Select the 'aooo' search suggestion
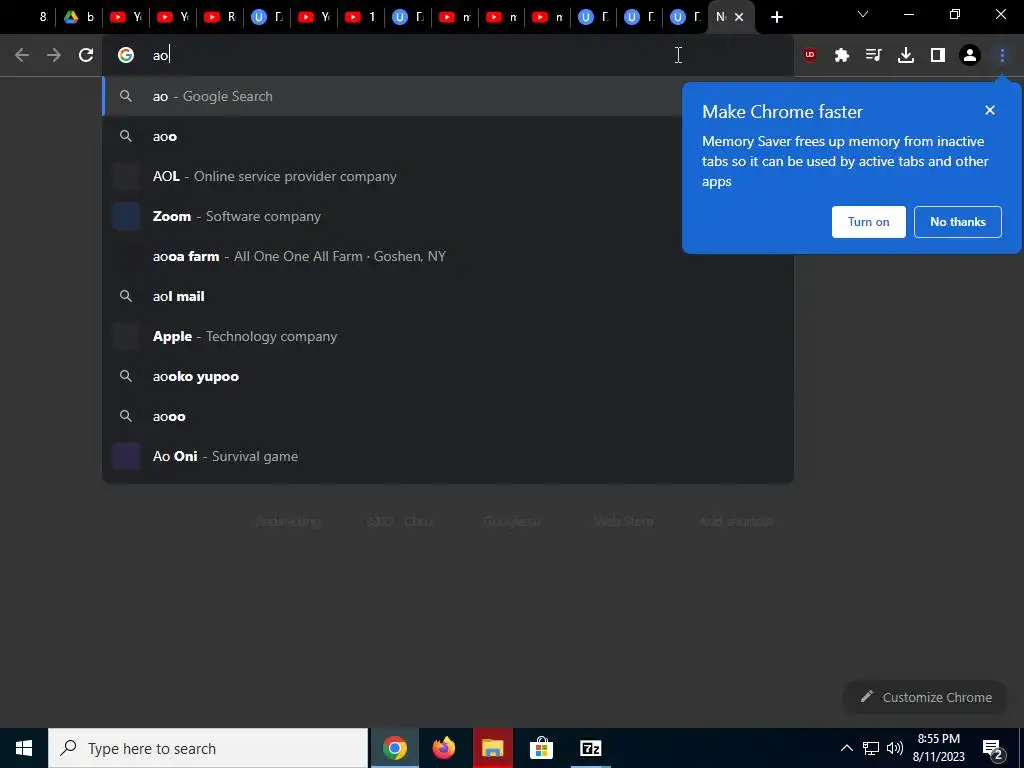Image resolution: width=1024 pixels, height=768 pixels. 448,417
